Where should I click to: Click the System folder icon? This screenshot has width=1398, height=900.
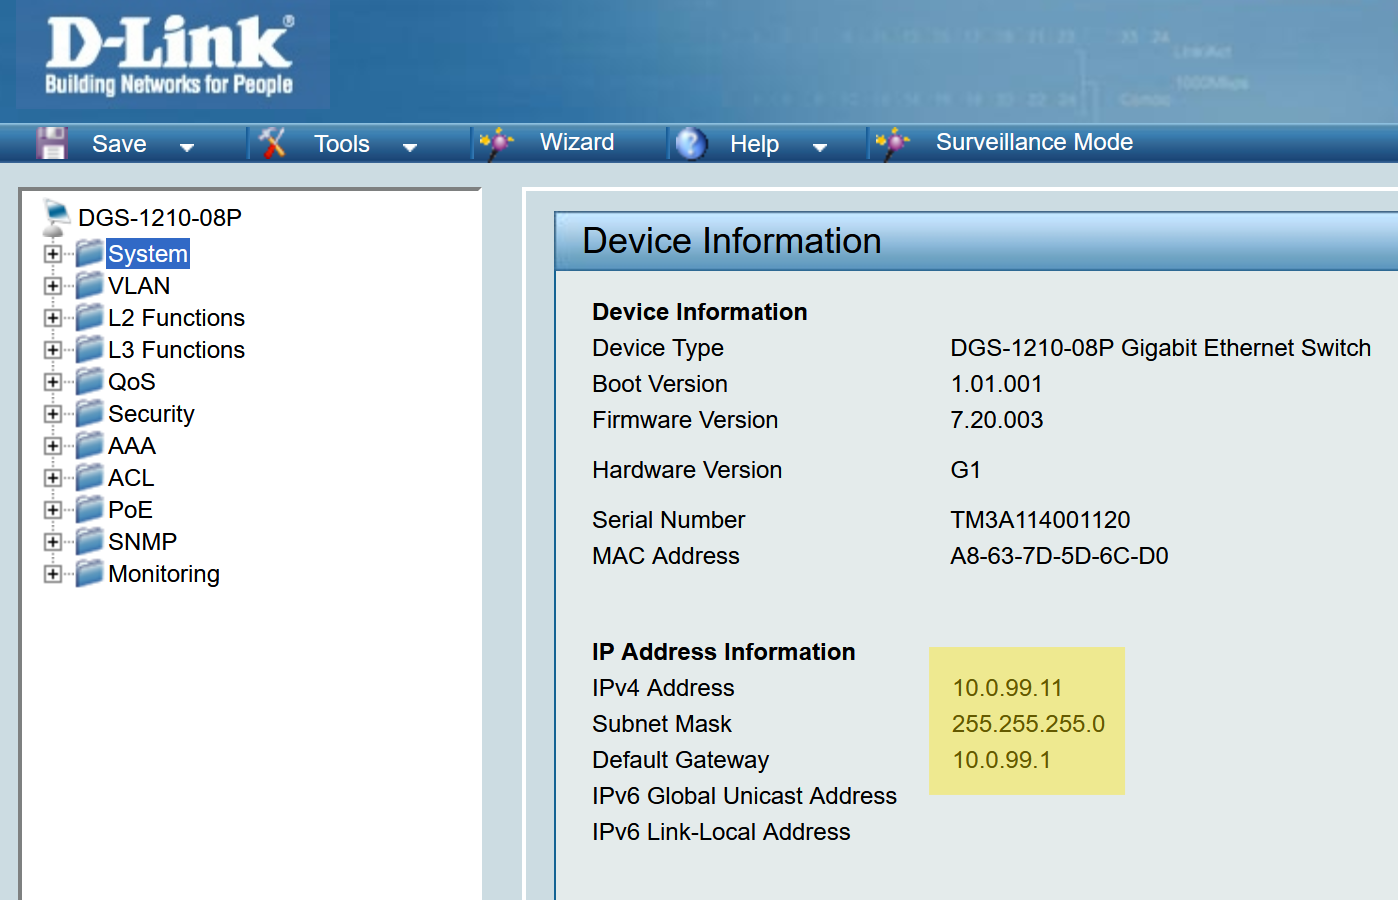90,253
